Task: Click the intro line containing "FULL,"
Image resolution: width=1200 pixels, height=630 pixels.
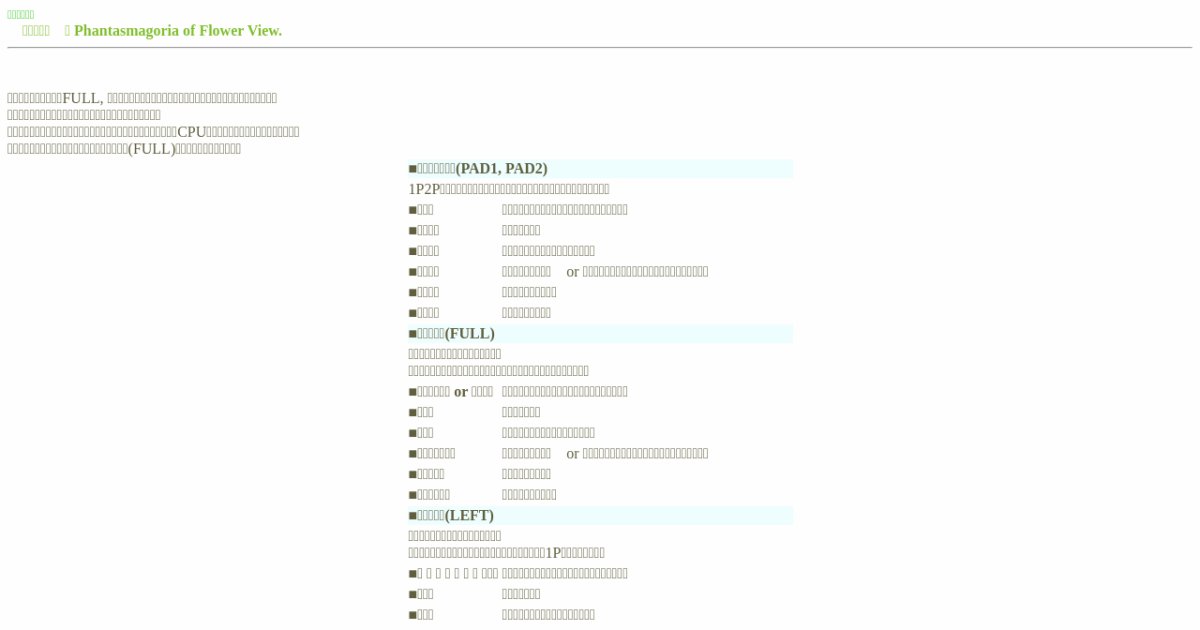Action: pos(142,98)
